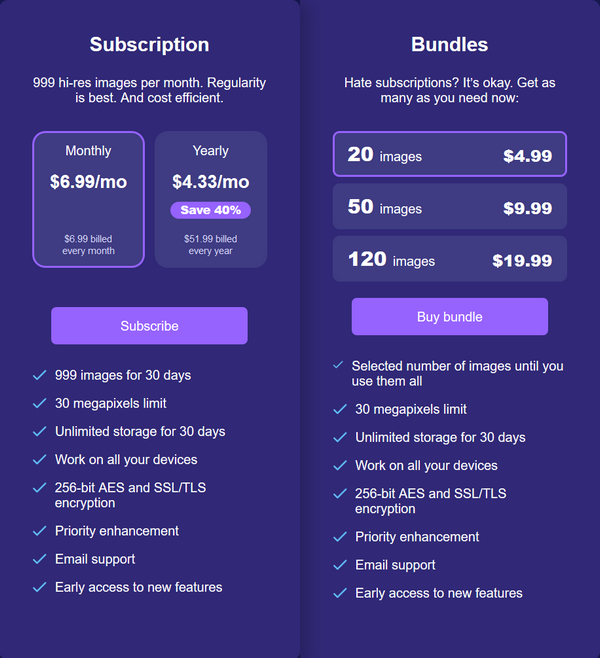The image size is (600, 658).
Task: Click checkmark next to Bundles '30 megapixels limit'
Action: 340,409
